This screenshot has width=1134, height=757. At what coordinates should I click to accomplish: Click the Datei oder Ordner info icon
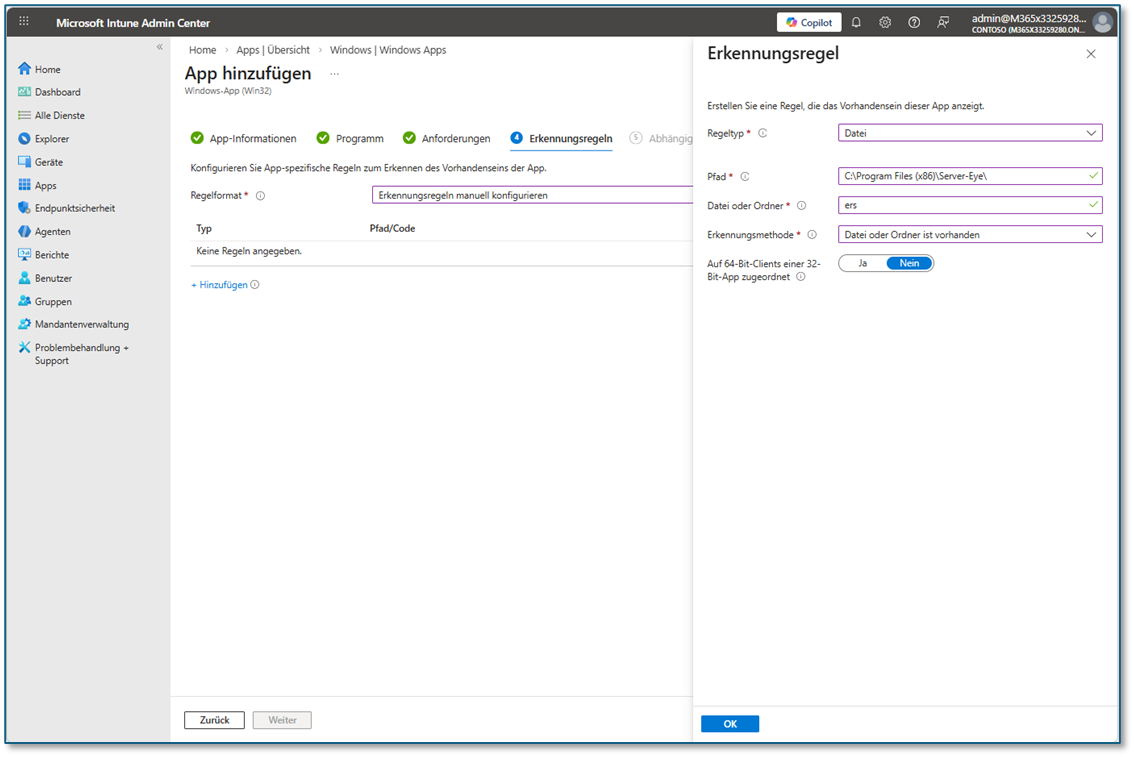801,205
